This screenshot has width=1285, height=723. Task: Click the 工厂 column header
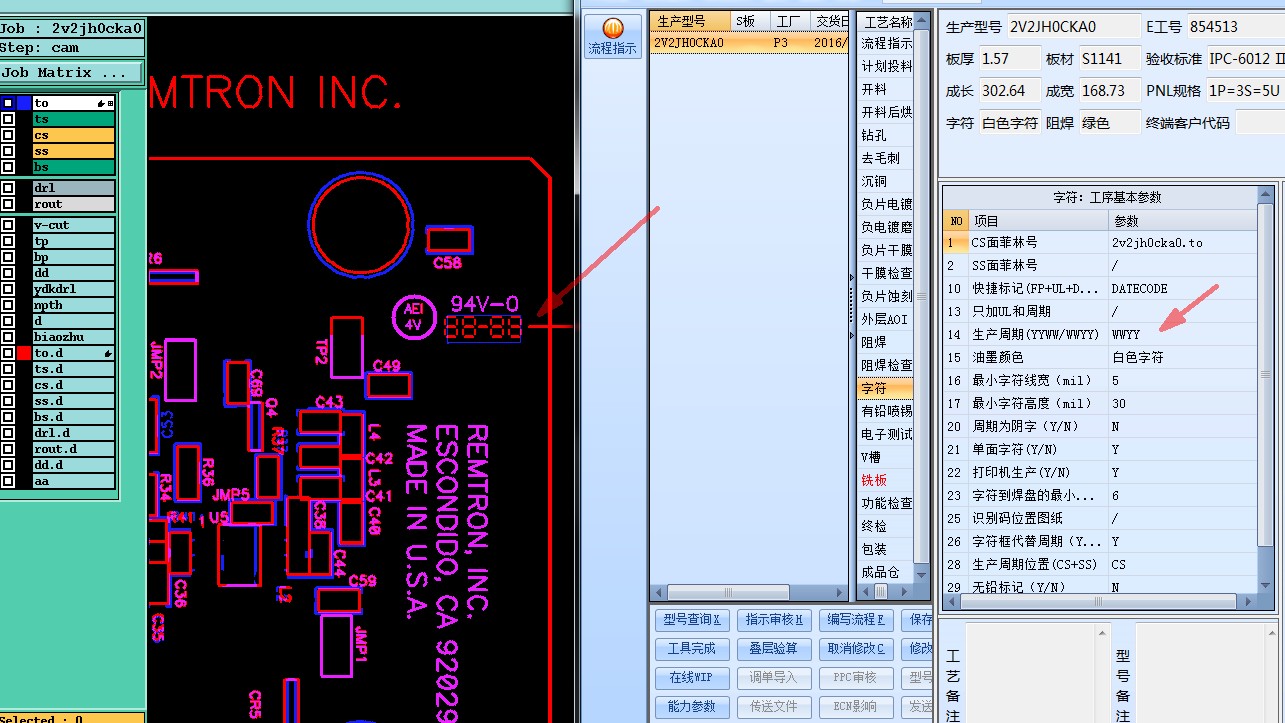pos(788,21)
